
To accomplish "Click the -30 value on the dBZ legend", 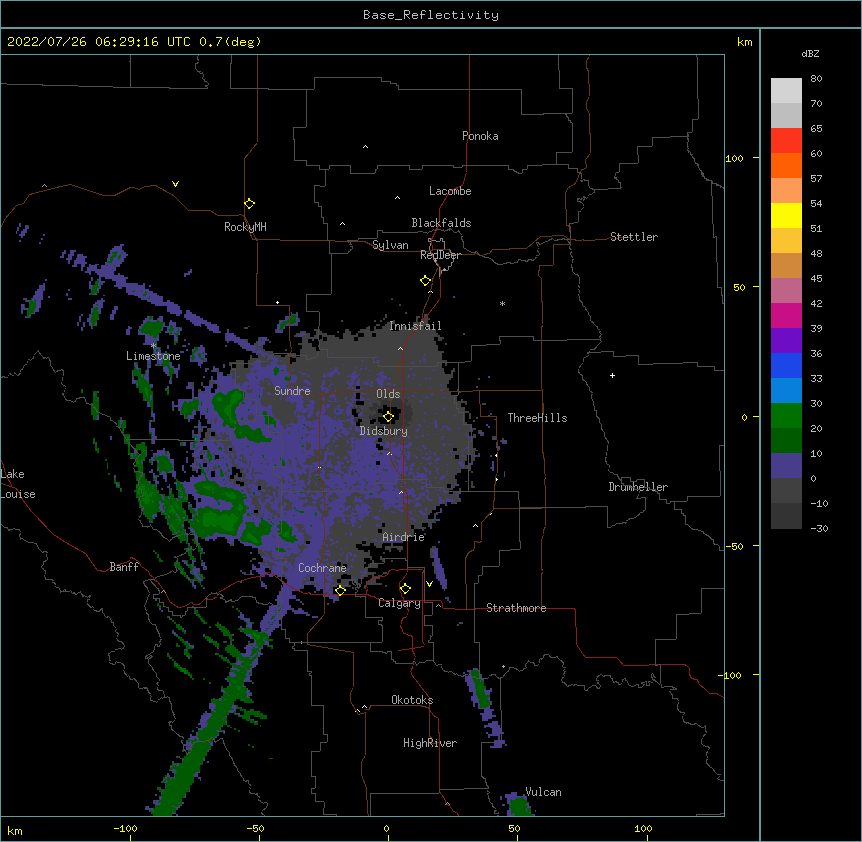I will pos(819,528).
